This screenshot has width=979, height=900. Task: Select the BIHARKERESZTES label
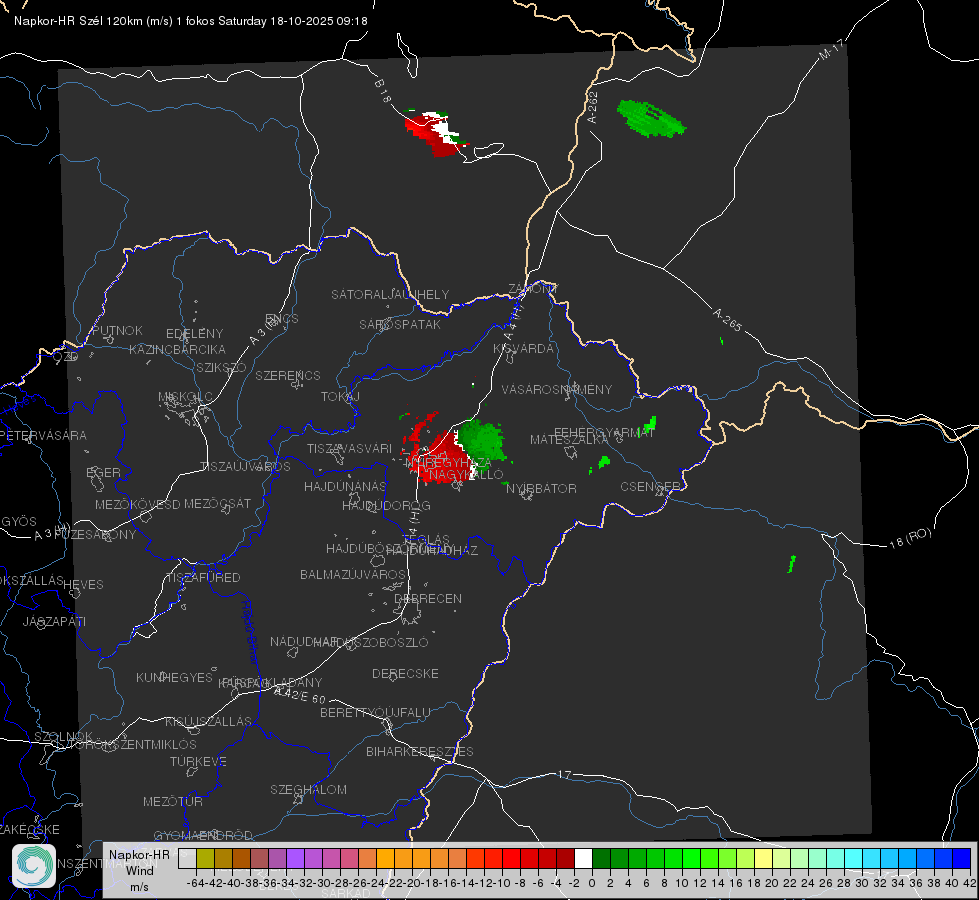pos(420,751)
